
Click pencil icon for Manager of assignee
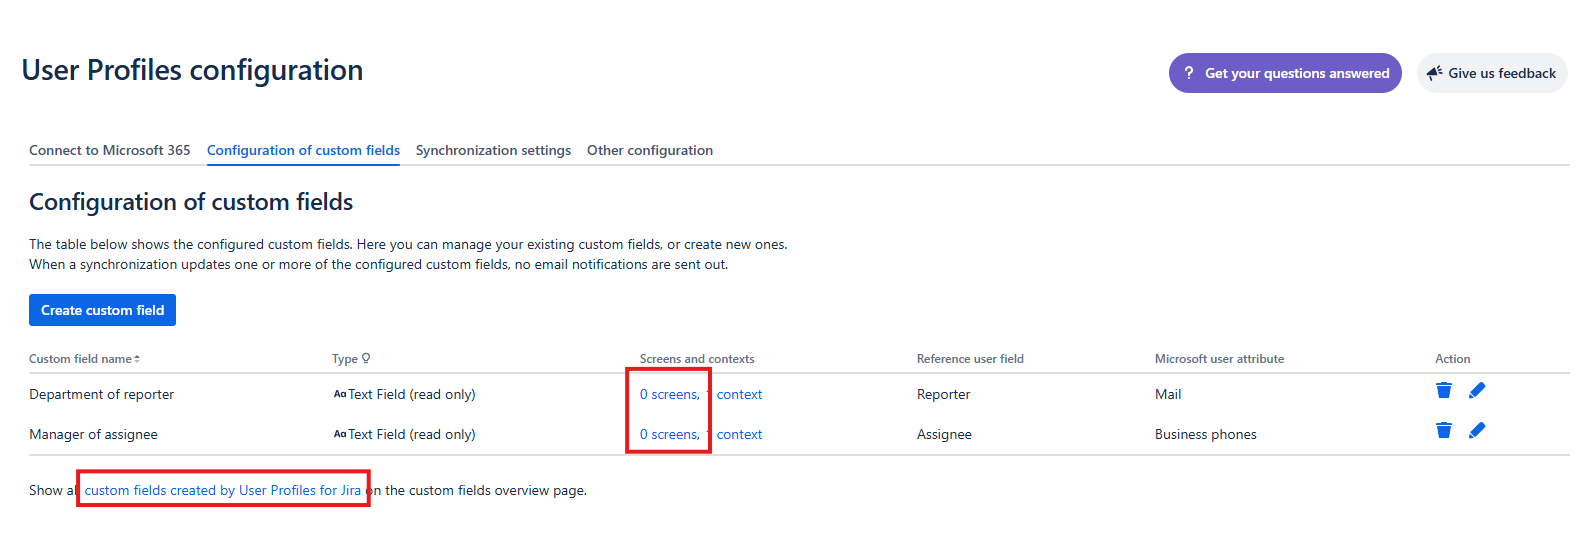(x=1477, y=430)
